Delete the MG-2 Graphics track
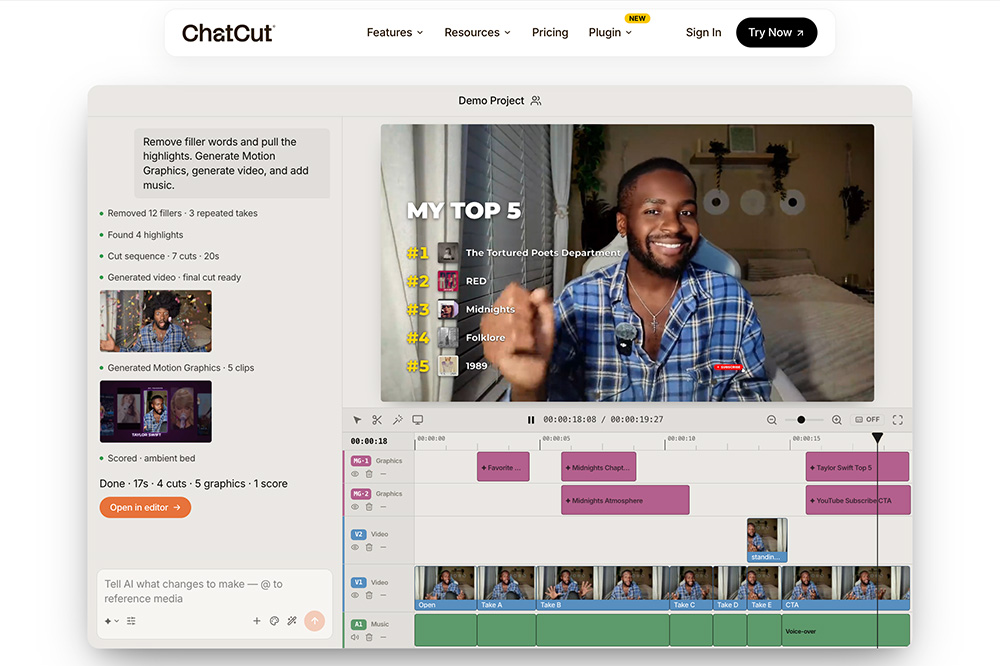 [369, 507]
